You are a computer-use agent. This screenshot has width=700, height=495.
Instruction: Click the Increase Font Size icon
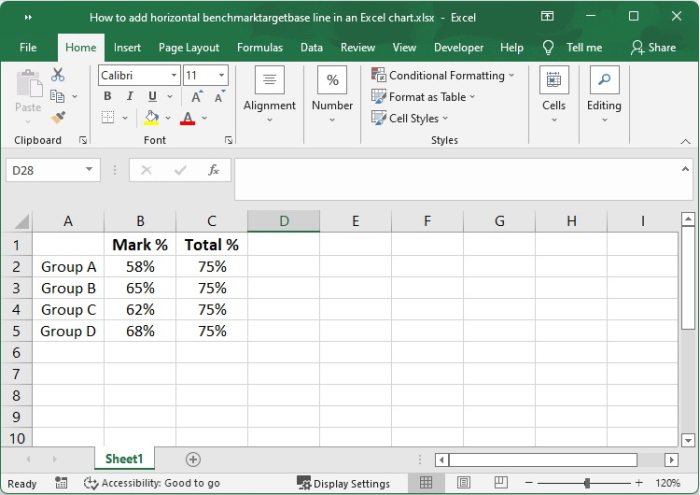(197, 97)
